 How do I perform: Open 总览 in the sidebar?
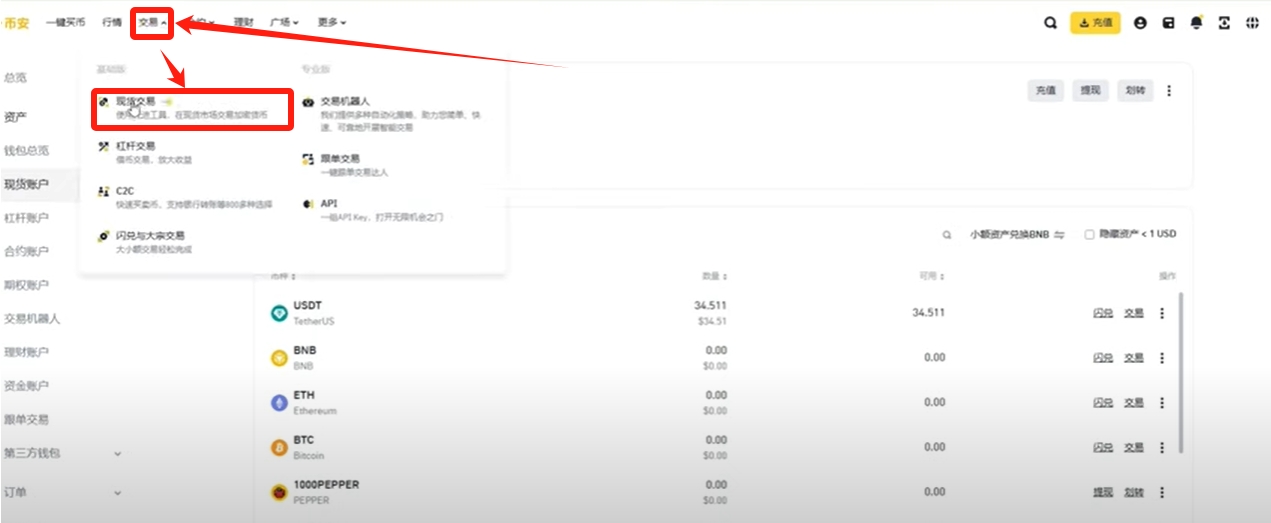(15, 77)
